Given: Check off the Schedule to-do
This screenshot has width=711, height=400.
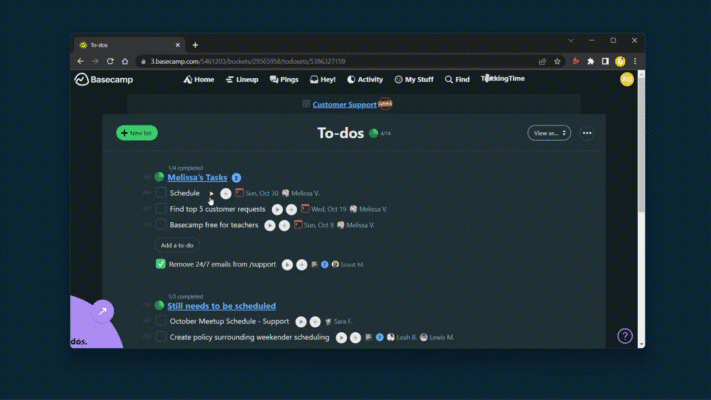Looking at the screenshot, I should 161,193.
